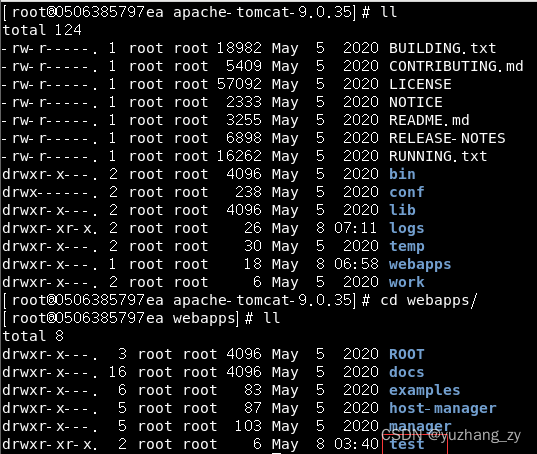Click size 83 on the examples row
Viewport: 537px width, 454px height.
(x=252, y=391)
